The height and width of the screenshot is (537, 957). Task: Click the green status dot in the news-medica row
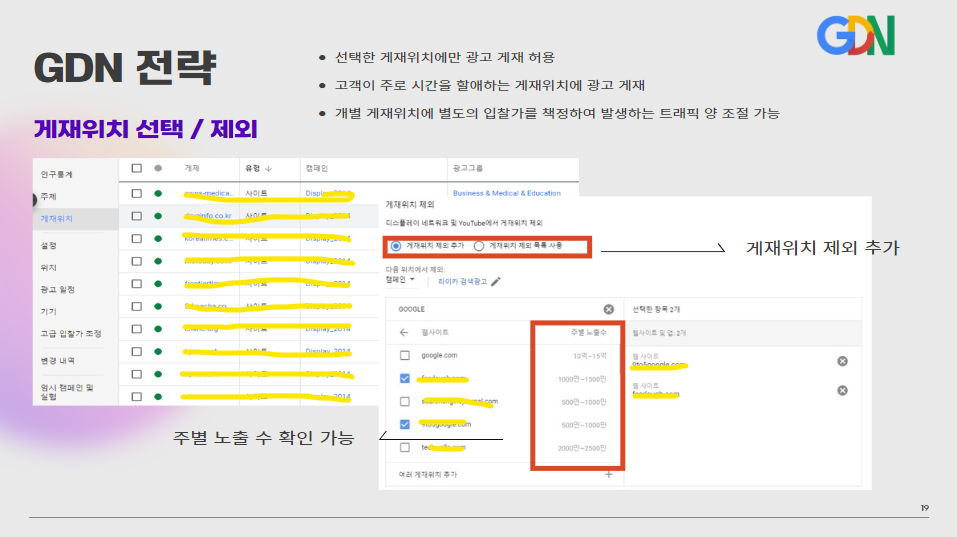coord(158,193)
